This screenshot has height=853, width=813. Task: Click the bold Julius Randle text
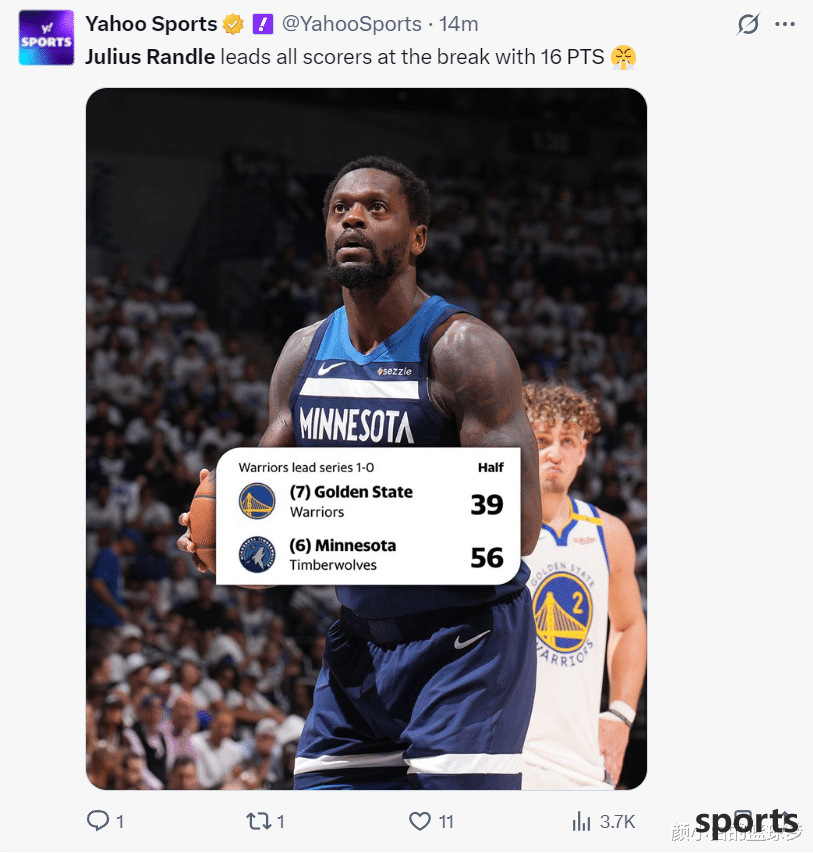click(x=150, y=57)
